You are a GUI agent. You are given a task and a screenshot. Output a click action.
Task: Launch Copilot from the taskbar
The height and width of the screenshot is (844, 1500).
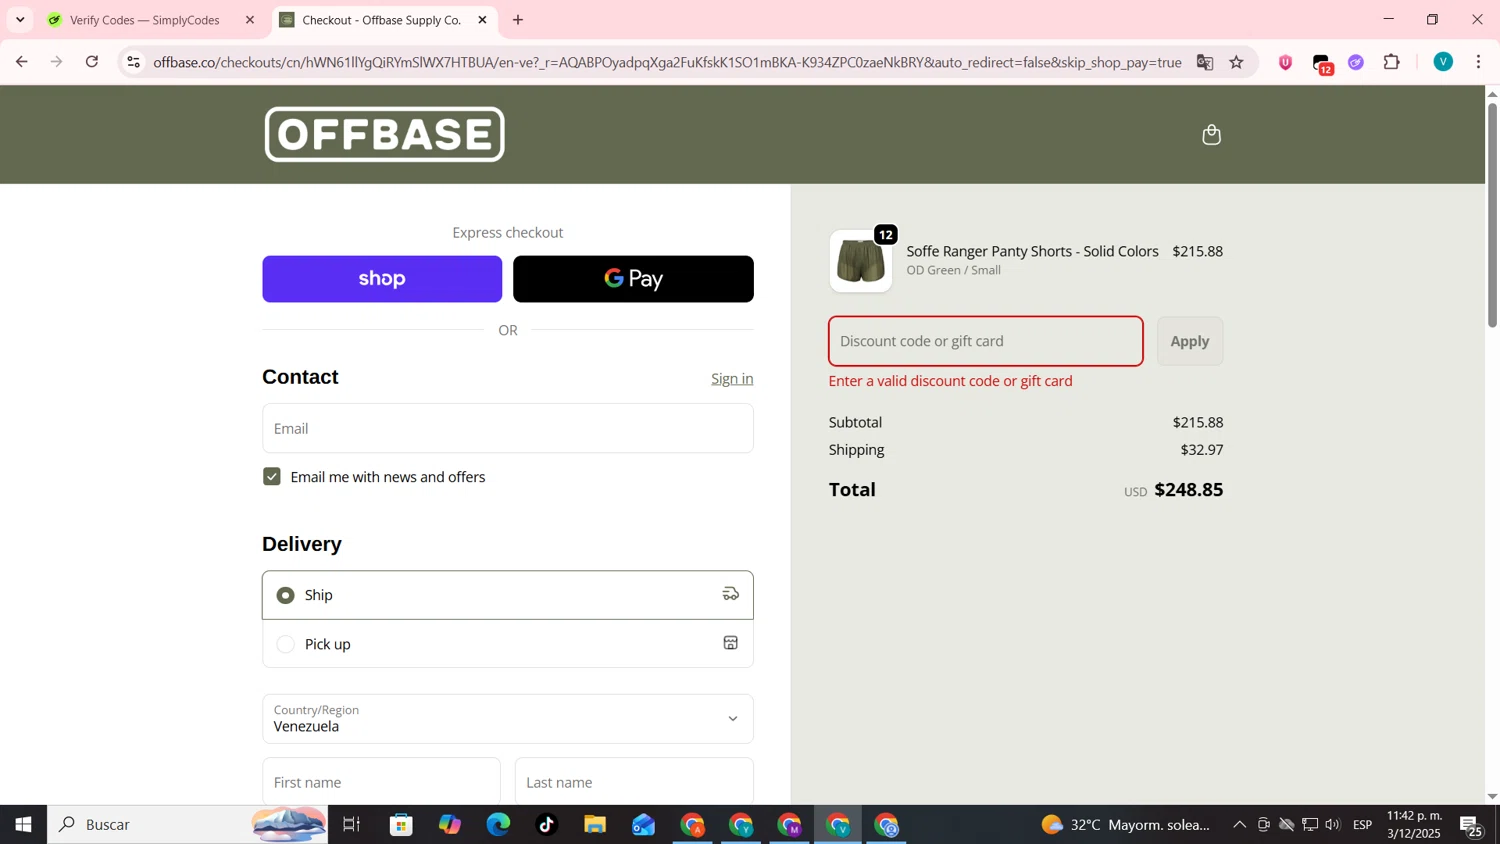[450, 825]
